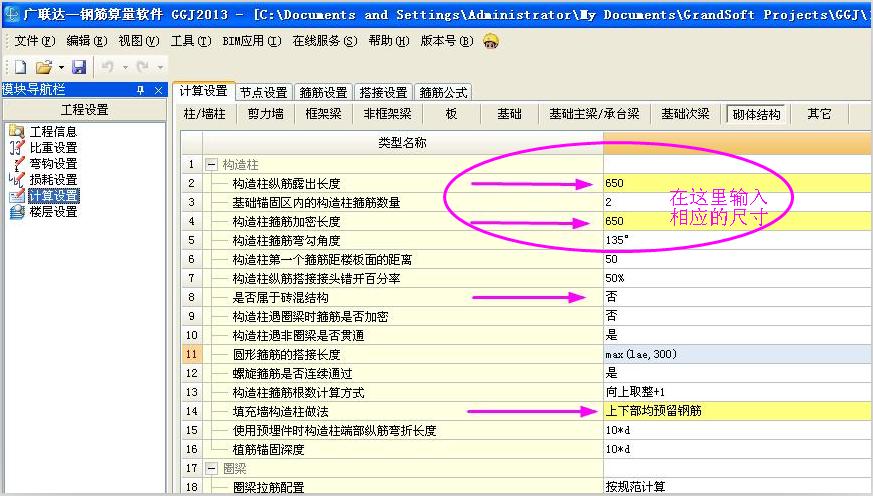Click the 楼层设置 icon
The width and height of the screenshot is (873, 496).
tap(17, 212)
